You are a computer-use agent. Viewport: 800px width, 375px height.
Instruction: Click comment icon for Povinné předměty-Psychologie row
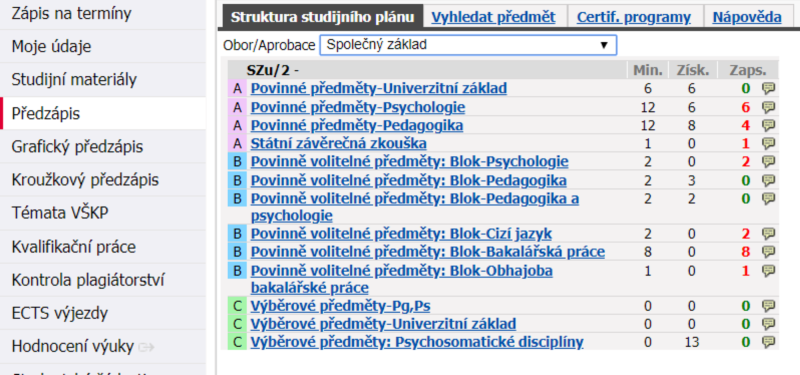tap(768, 108)
